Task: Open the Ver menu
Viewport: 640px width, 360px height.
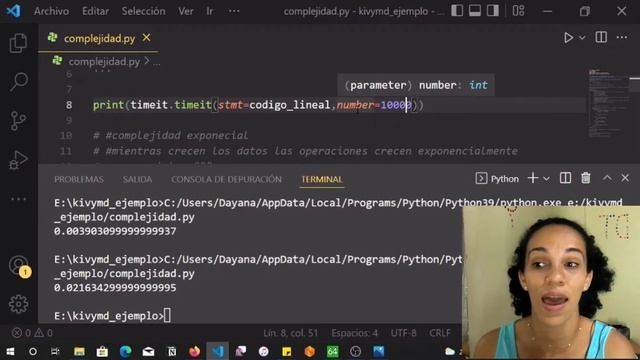Action: point(186,11)
